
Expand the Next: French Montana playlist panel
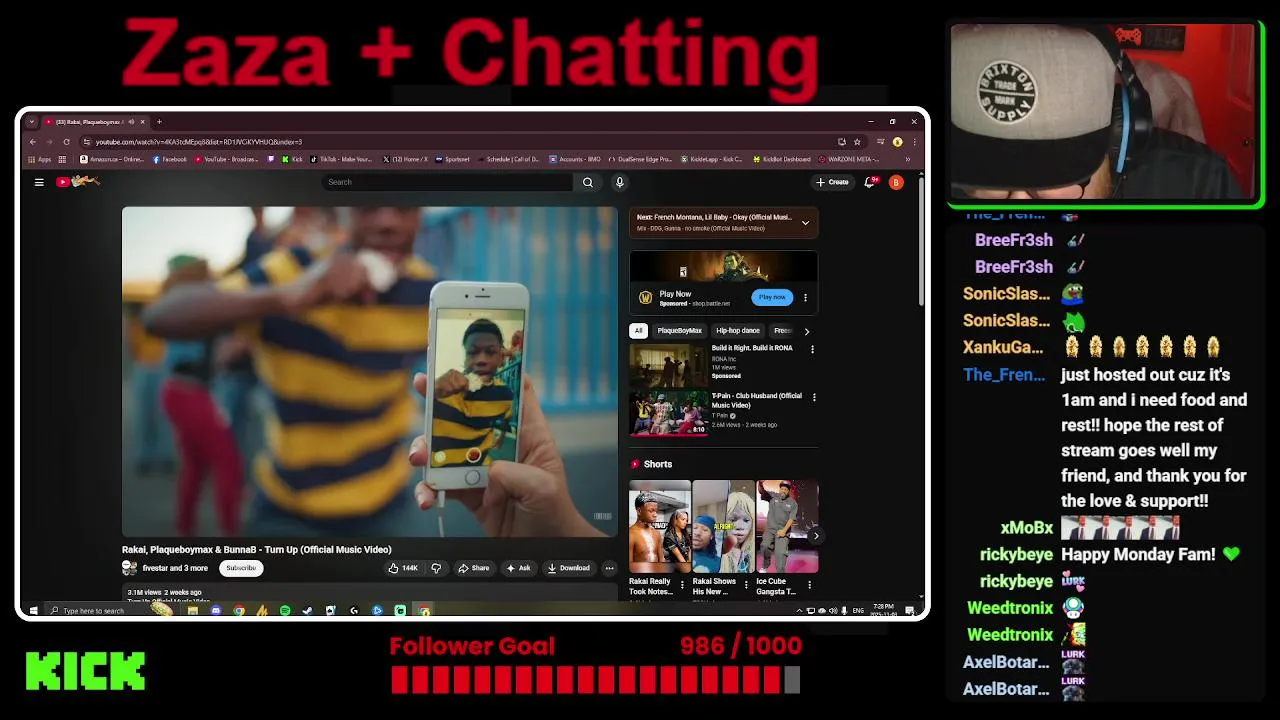(805, 223)
